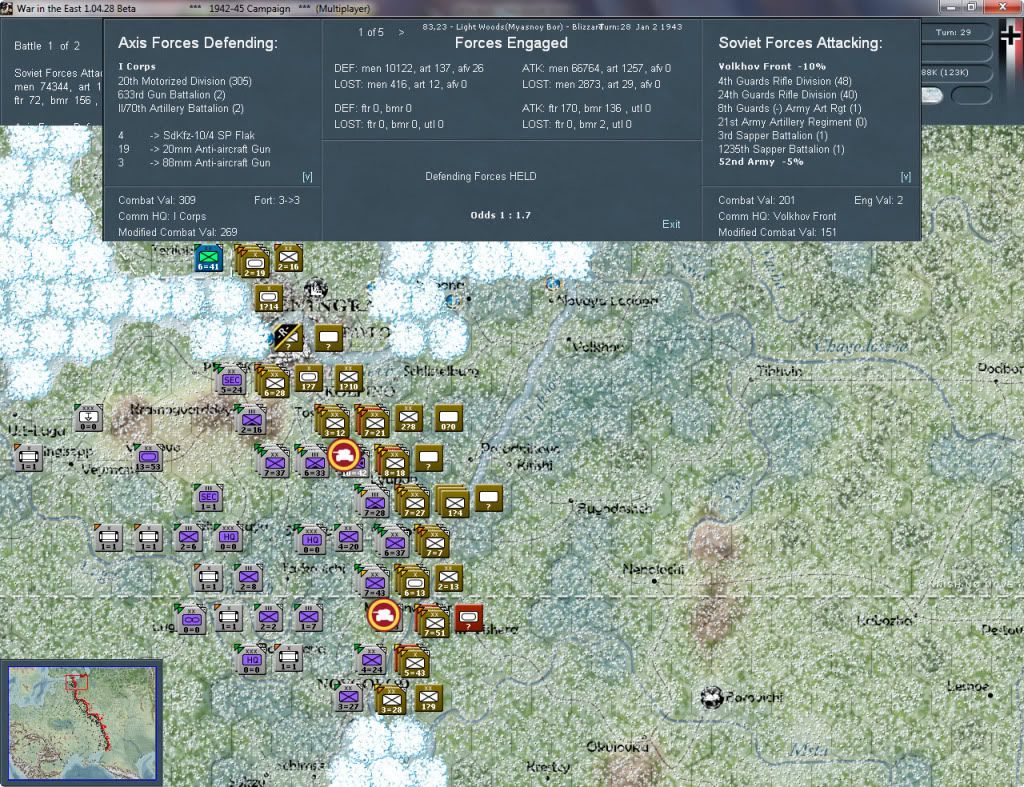Image resolution: width=1024 pixels, height=787 pixels.
Task: Select the purple 6=33 infantry stack
Action: [x=312, y=461]
